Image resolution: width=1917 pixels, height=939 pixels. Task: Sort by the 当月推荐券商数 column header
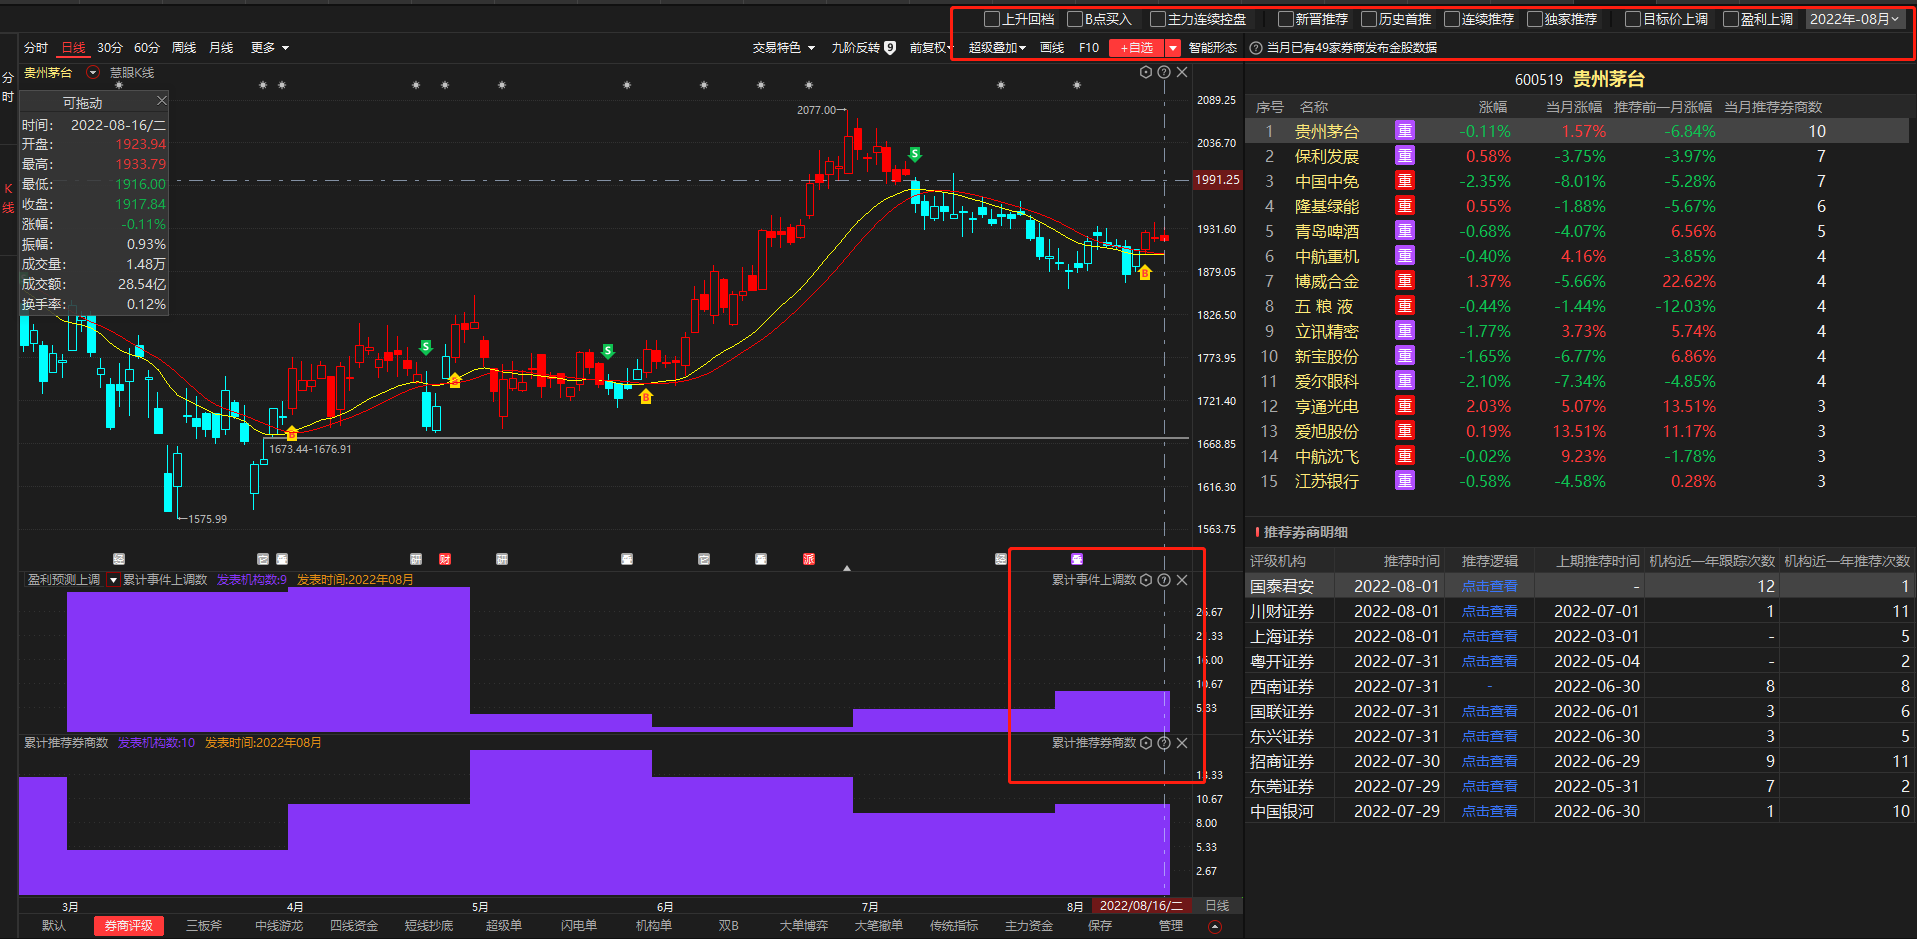tap(1773, 107)
